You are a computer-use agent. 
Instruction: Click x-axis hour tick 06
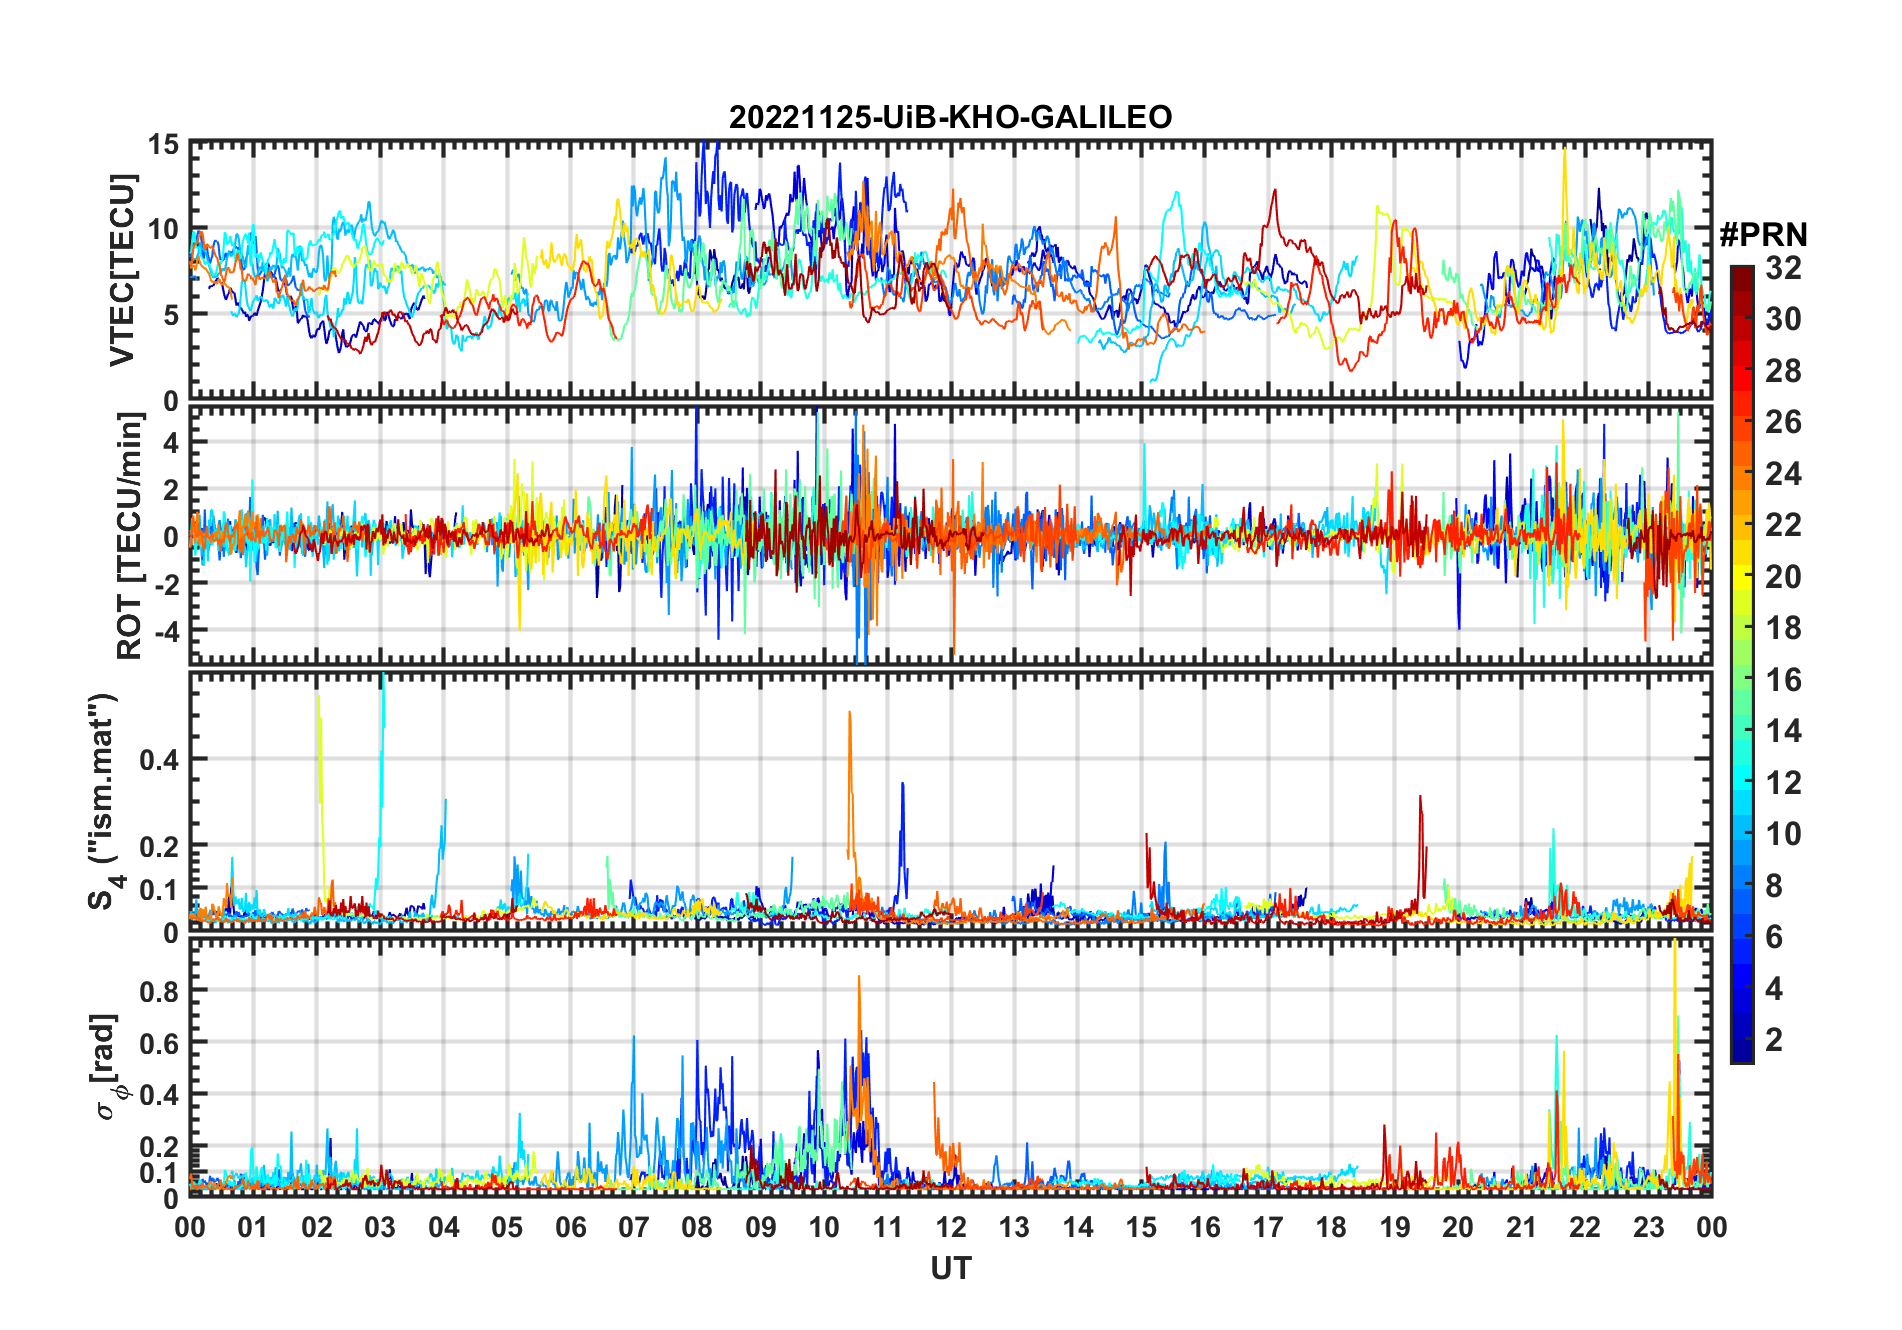[571, 1228]
